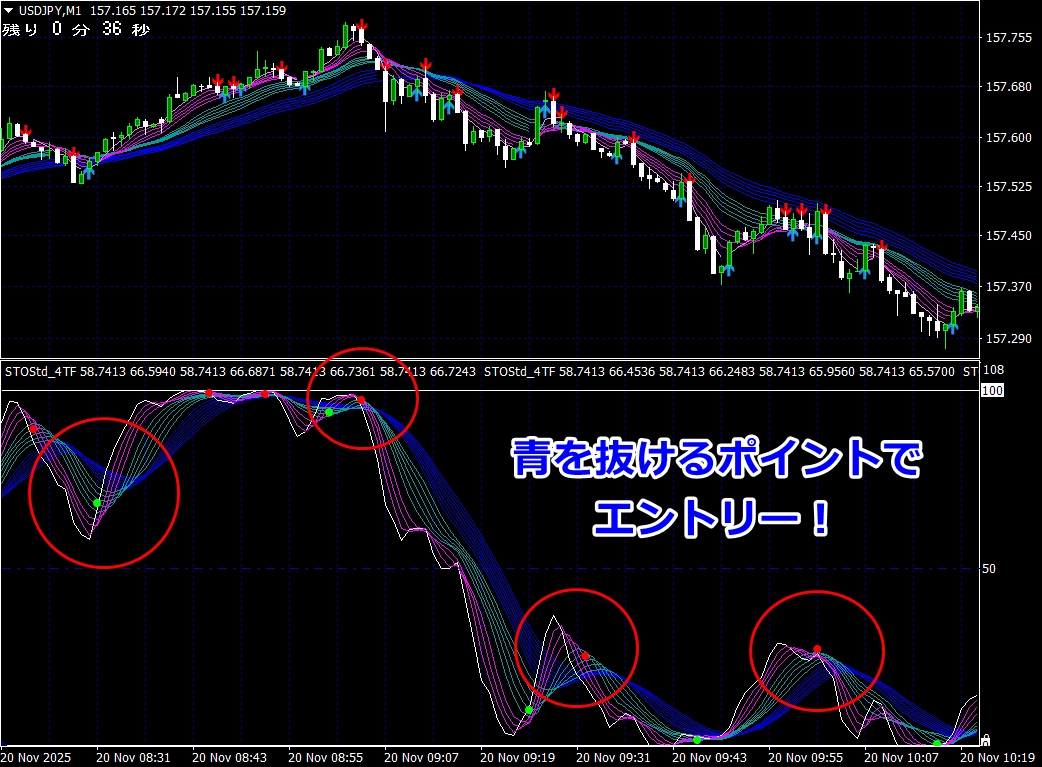Viewport: 1042px width, 767px height.
Task: Click the 20 Nov 09:19 time label
Action: [x=518, y=758]
